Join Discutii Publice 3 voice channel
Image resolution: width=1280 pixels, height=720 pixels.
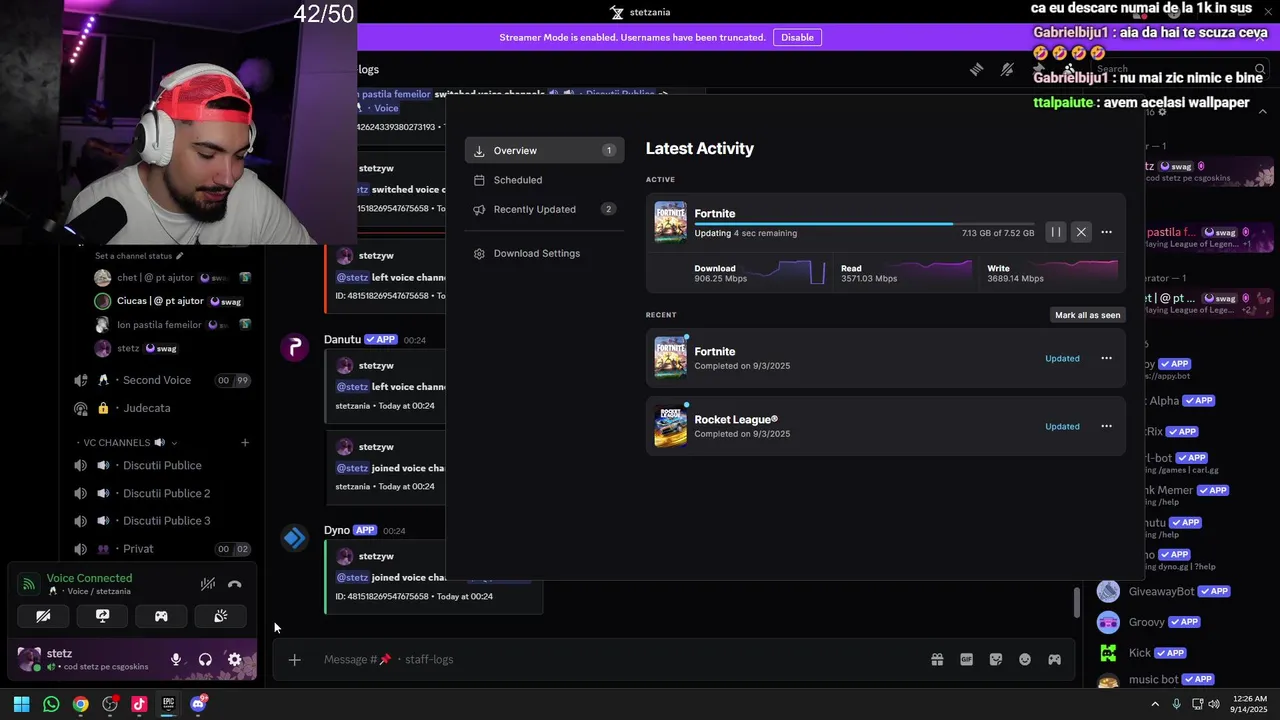tap(163, 521)
